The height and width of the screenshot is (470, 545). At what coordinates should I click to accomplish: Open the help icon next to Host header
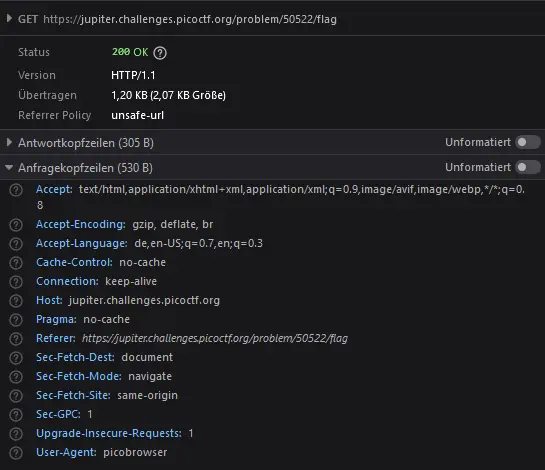[16, 301]
